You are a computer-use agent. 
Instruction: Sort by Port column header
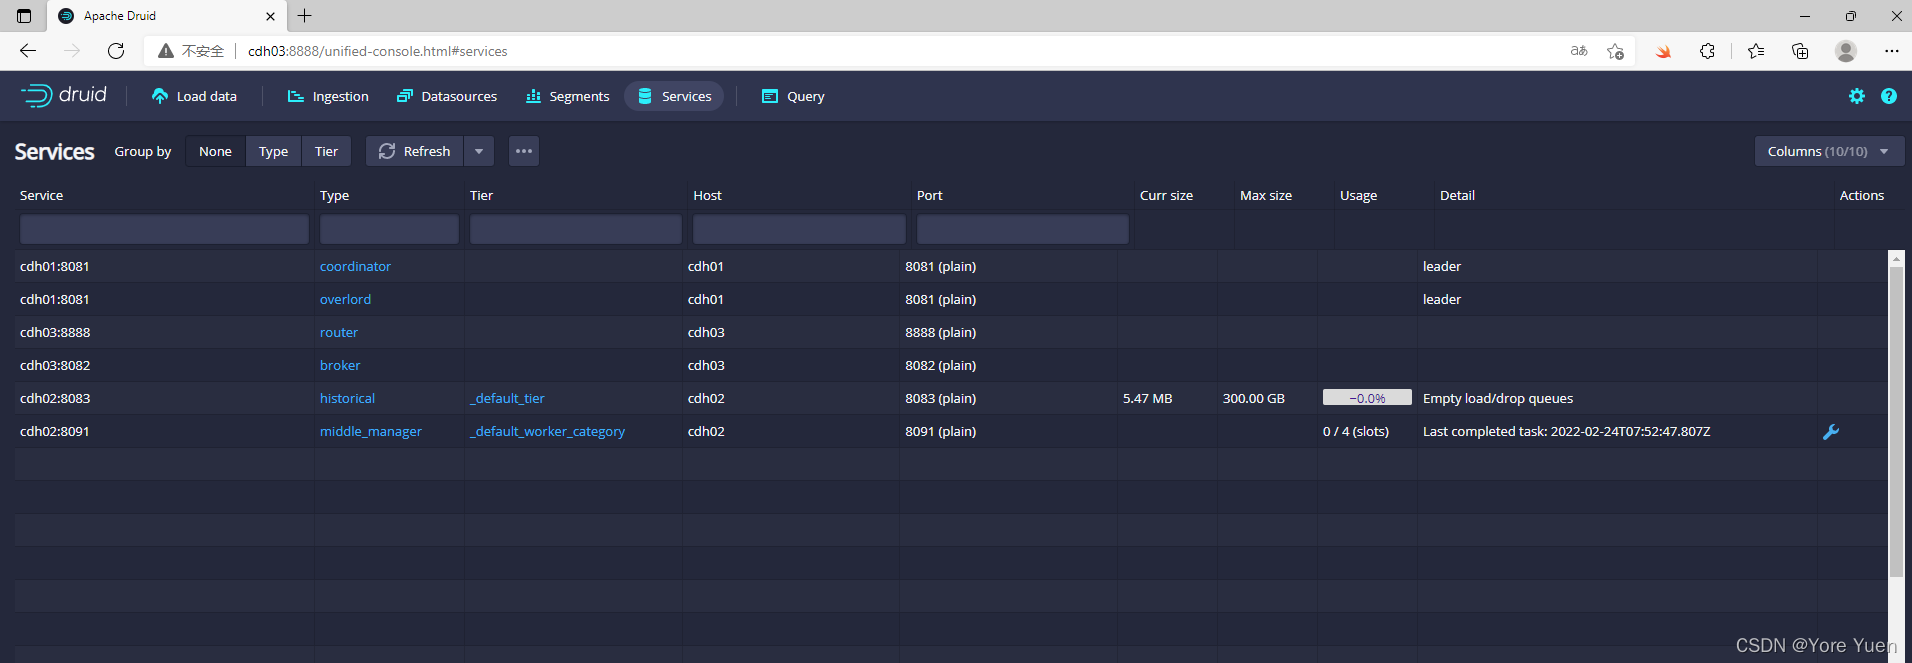coord(929,195)
